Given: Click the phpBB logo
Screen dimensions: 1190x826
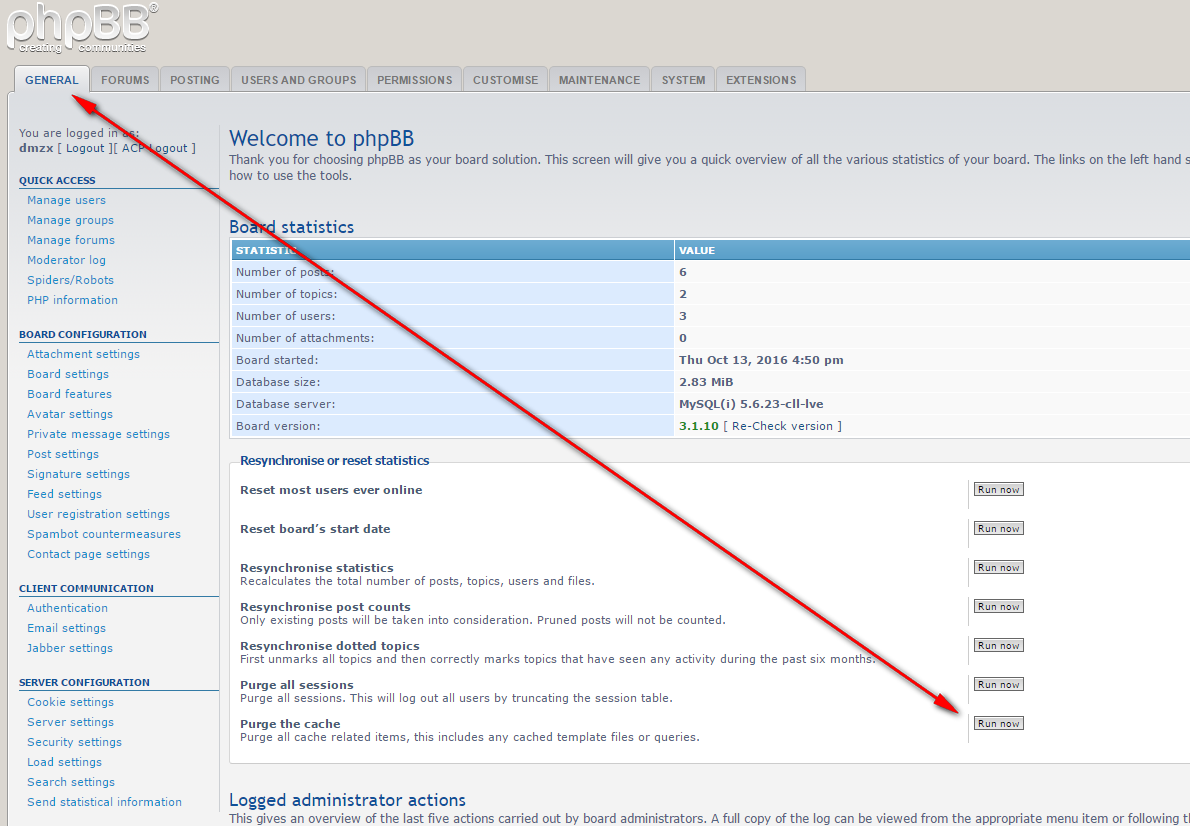Looking at the screenshot, I should click(x=80, y=27).
